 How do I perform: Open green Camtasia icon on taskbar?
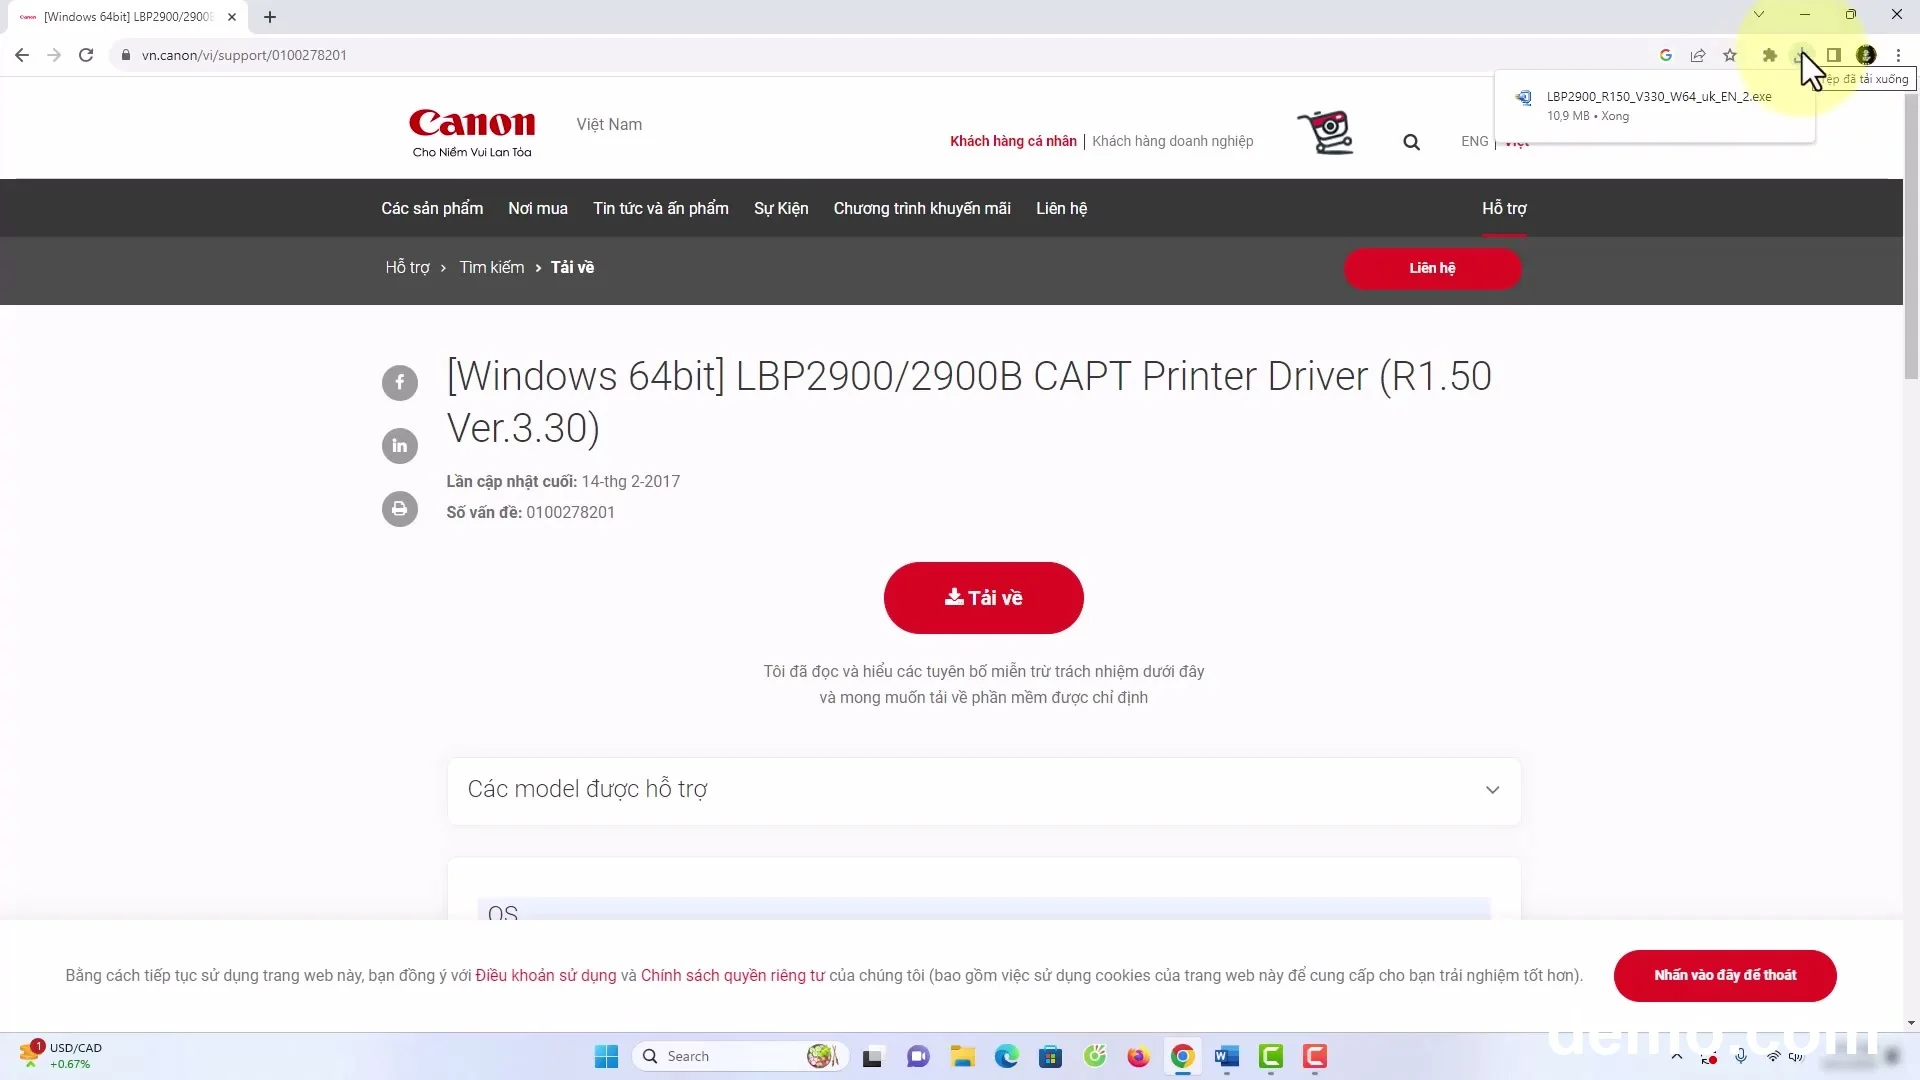tap(1270, 1056)
